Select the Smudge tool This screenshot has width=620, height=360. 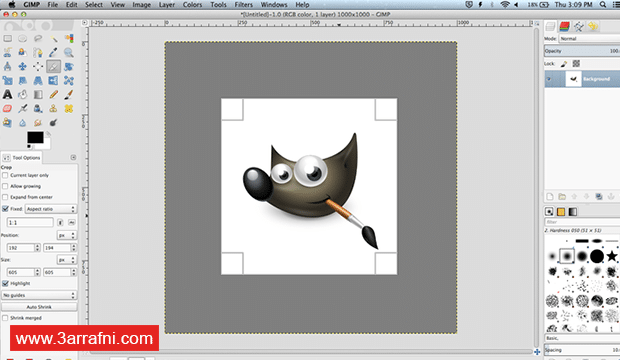(38, 123)
